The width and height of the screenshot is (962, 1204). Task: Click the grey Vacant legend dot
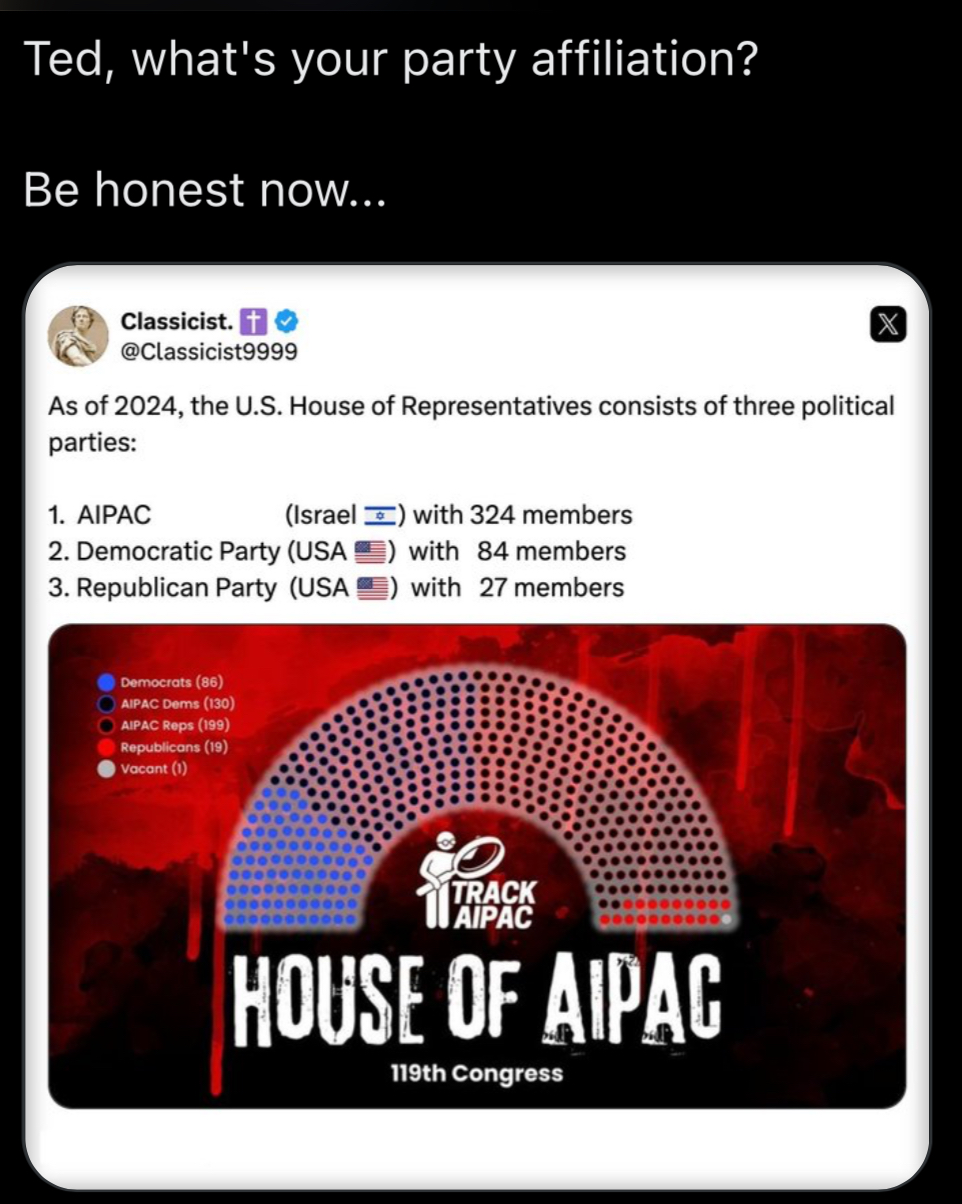(x=106, y=769)
